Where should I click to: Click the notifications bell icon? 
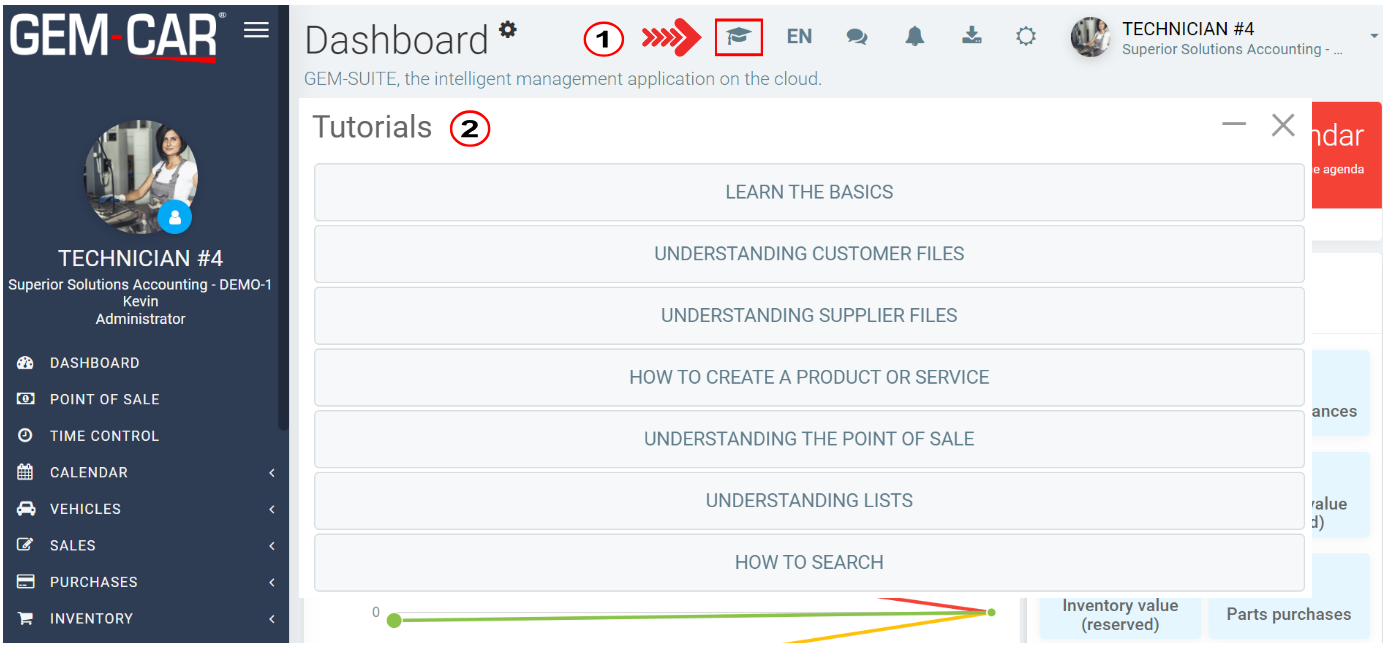click(914, 37)
